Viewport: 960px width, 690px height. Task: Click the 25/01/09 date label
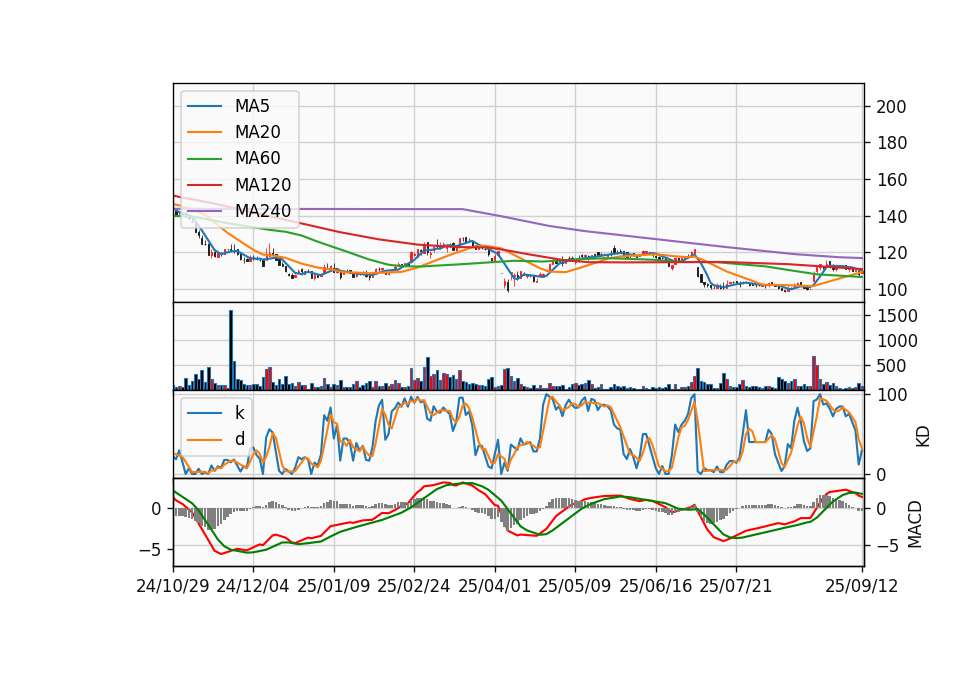point(334,586)
